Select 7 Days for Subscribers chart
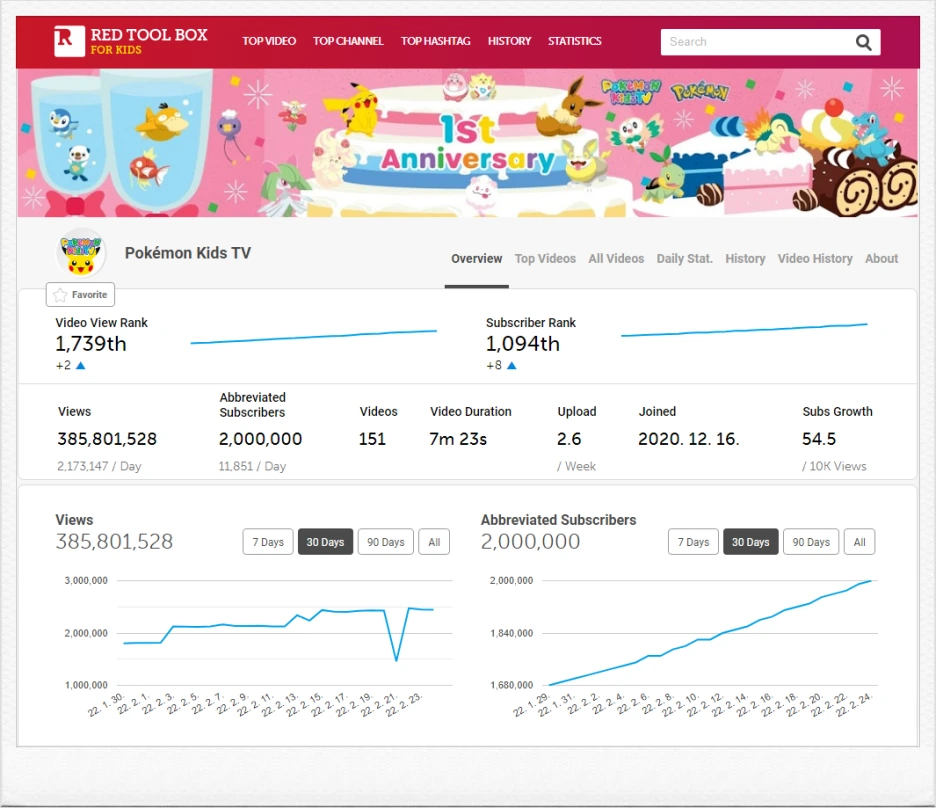 point(693,542)
